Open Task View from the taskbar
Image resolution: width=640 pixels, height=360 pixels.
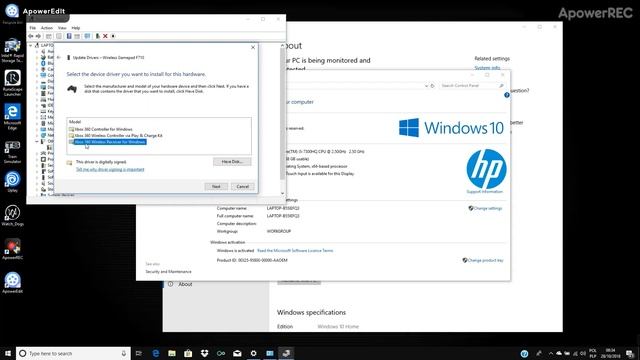[x=139, y=353]
